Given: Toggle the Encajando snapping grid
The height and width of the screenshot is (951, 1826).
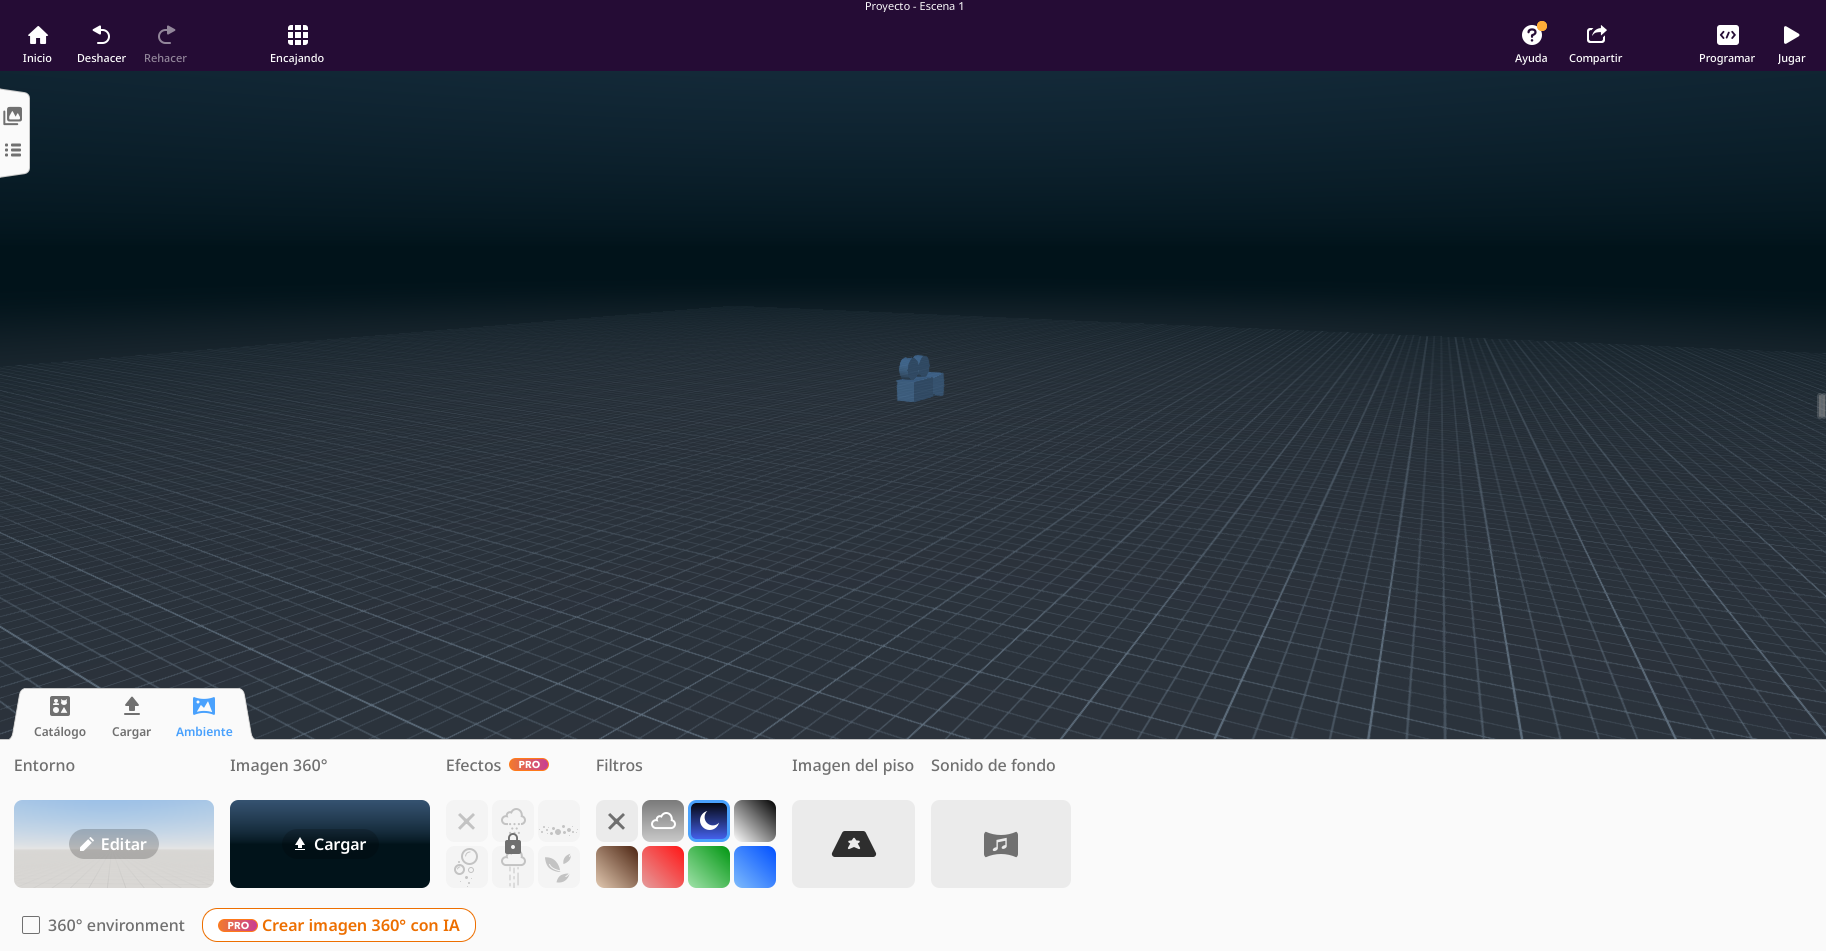Looking at the screenshot, I should click(x=297, y=37).
